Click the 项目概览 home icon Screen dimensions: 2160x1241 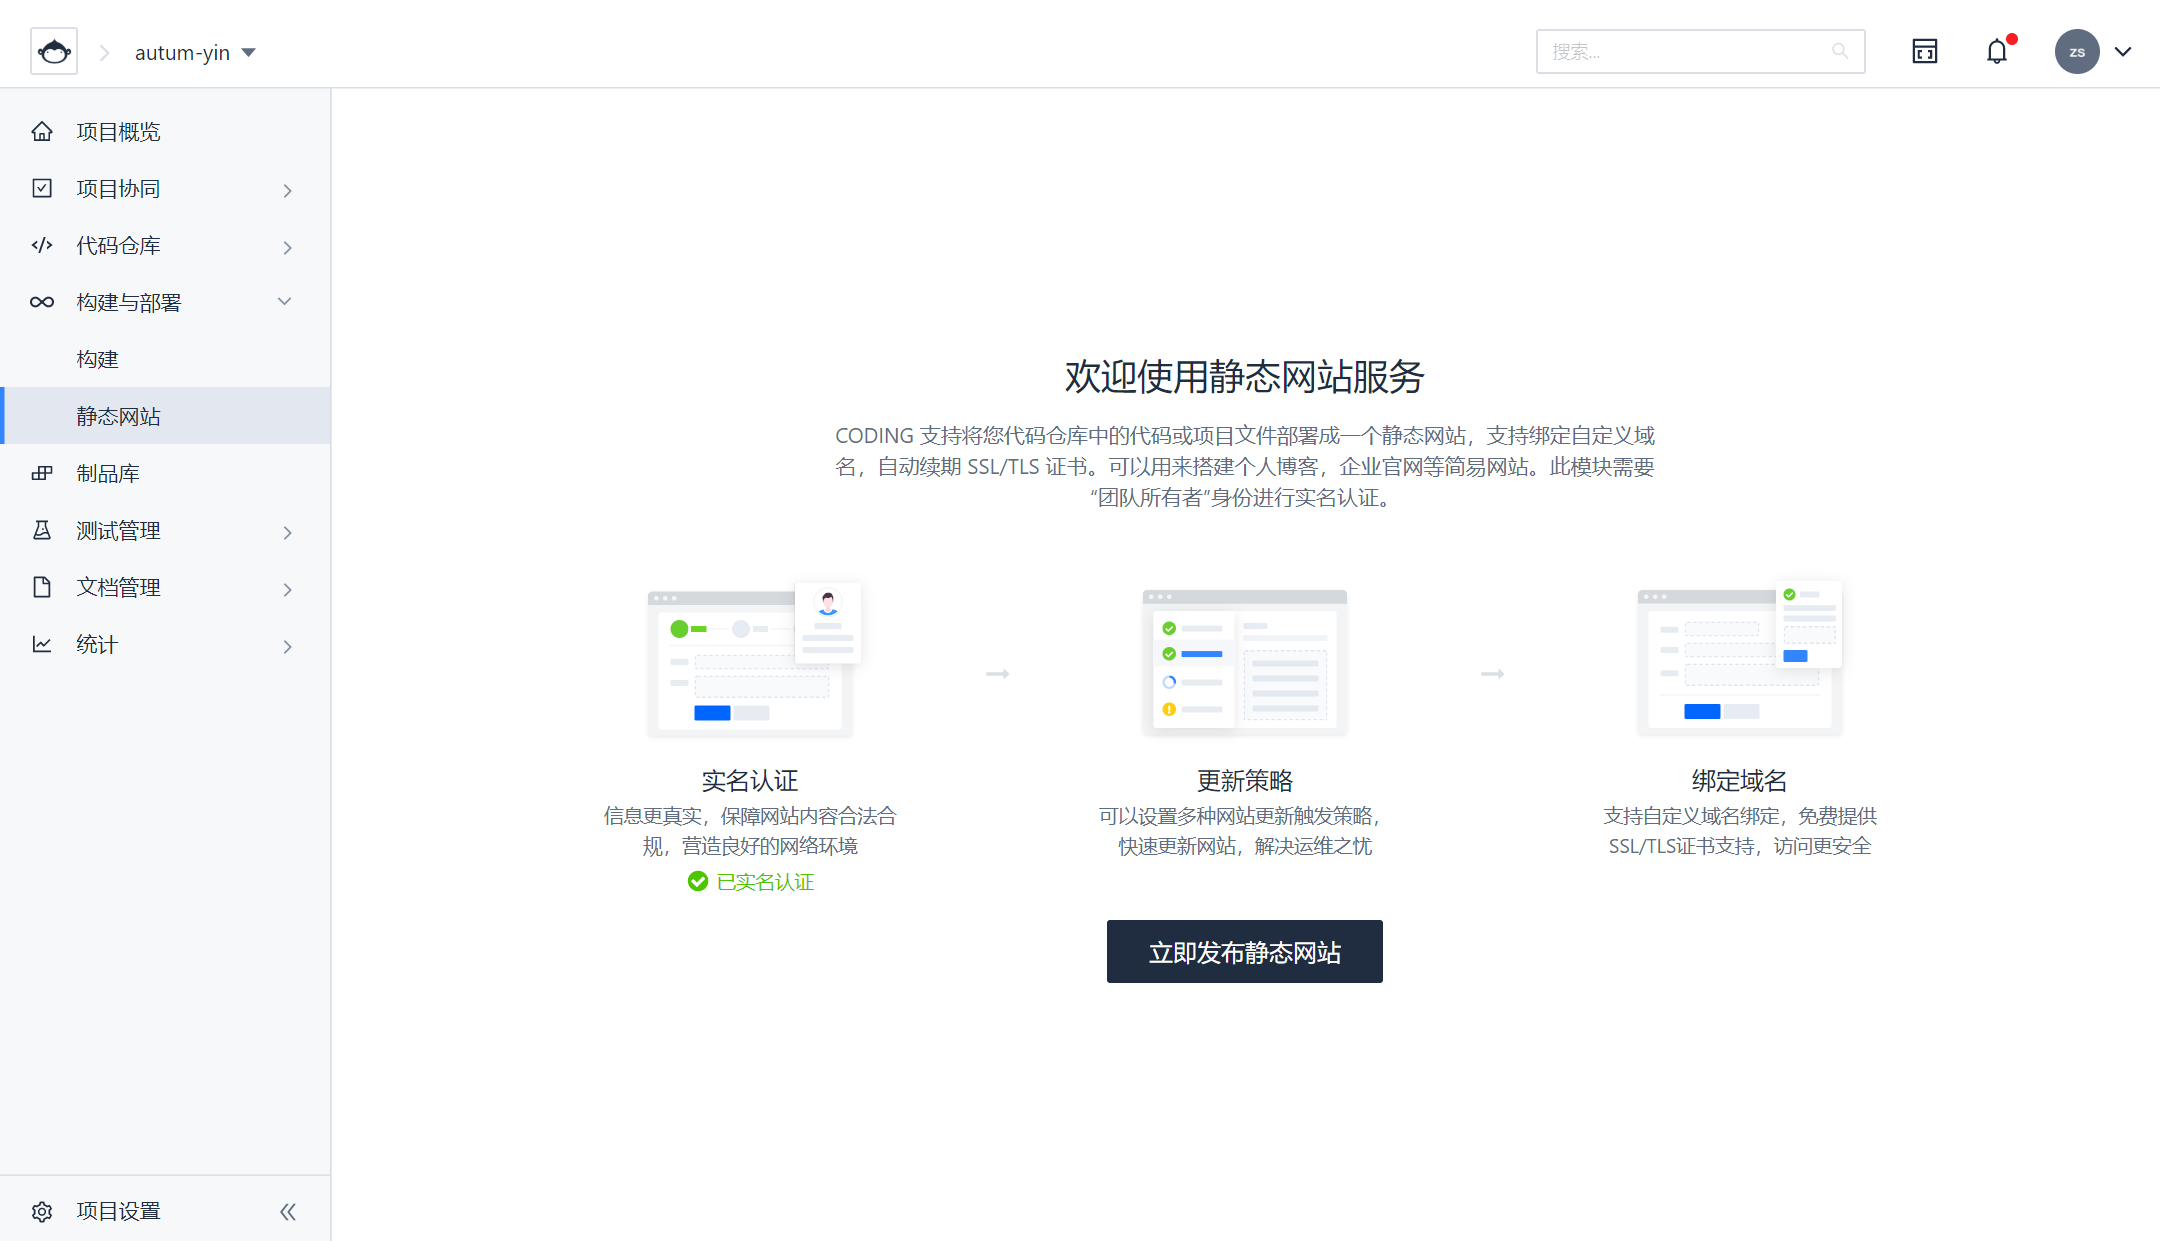tap(42, 131)
